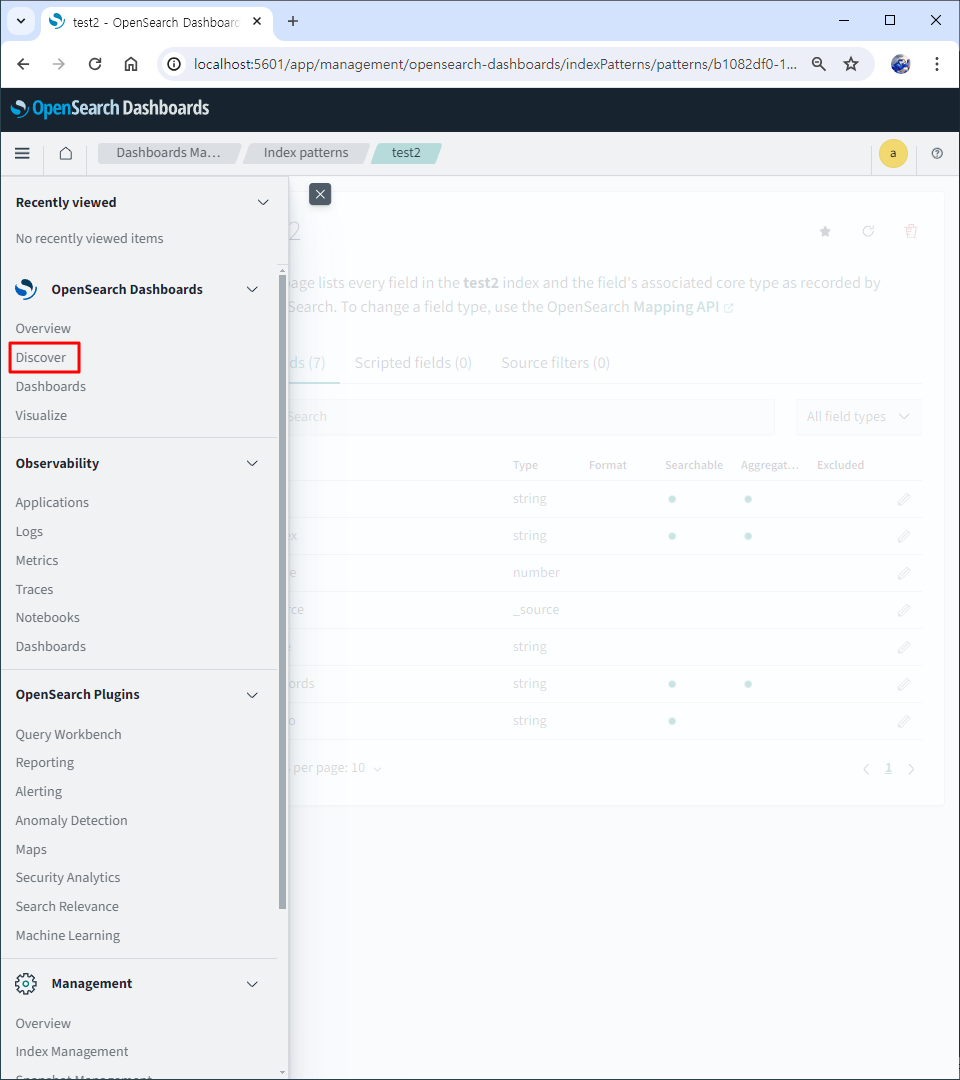Switch to Source filters tab
Image resolution: width=960 pixels, height=1080 pixels.
555,363
